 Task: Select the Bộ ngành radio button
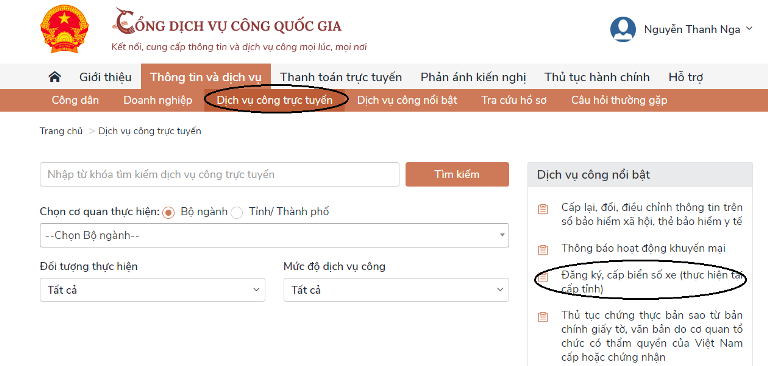(x=168, y=213)
